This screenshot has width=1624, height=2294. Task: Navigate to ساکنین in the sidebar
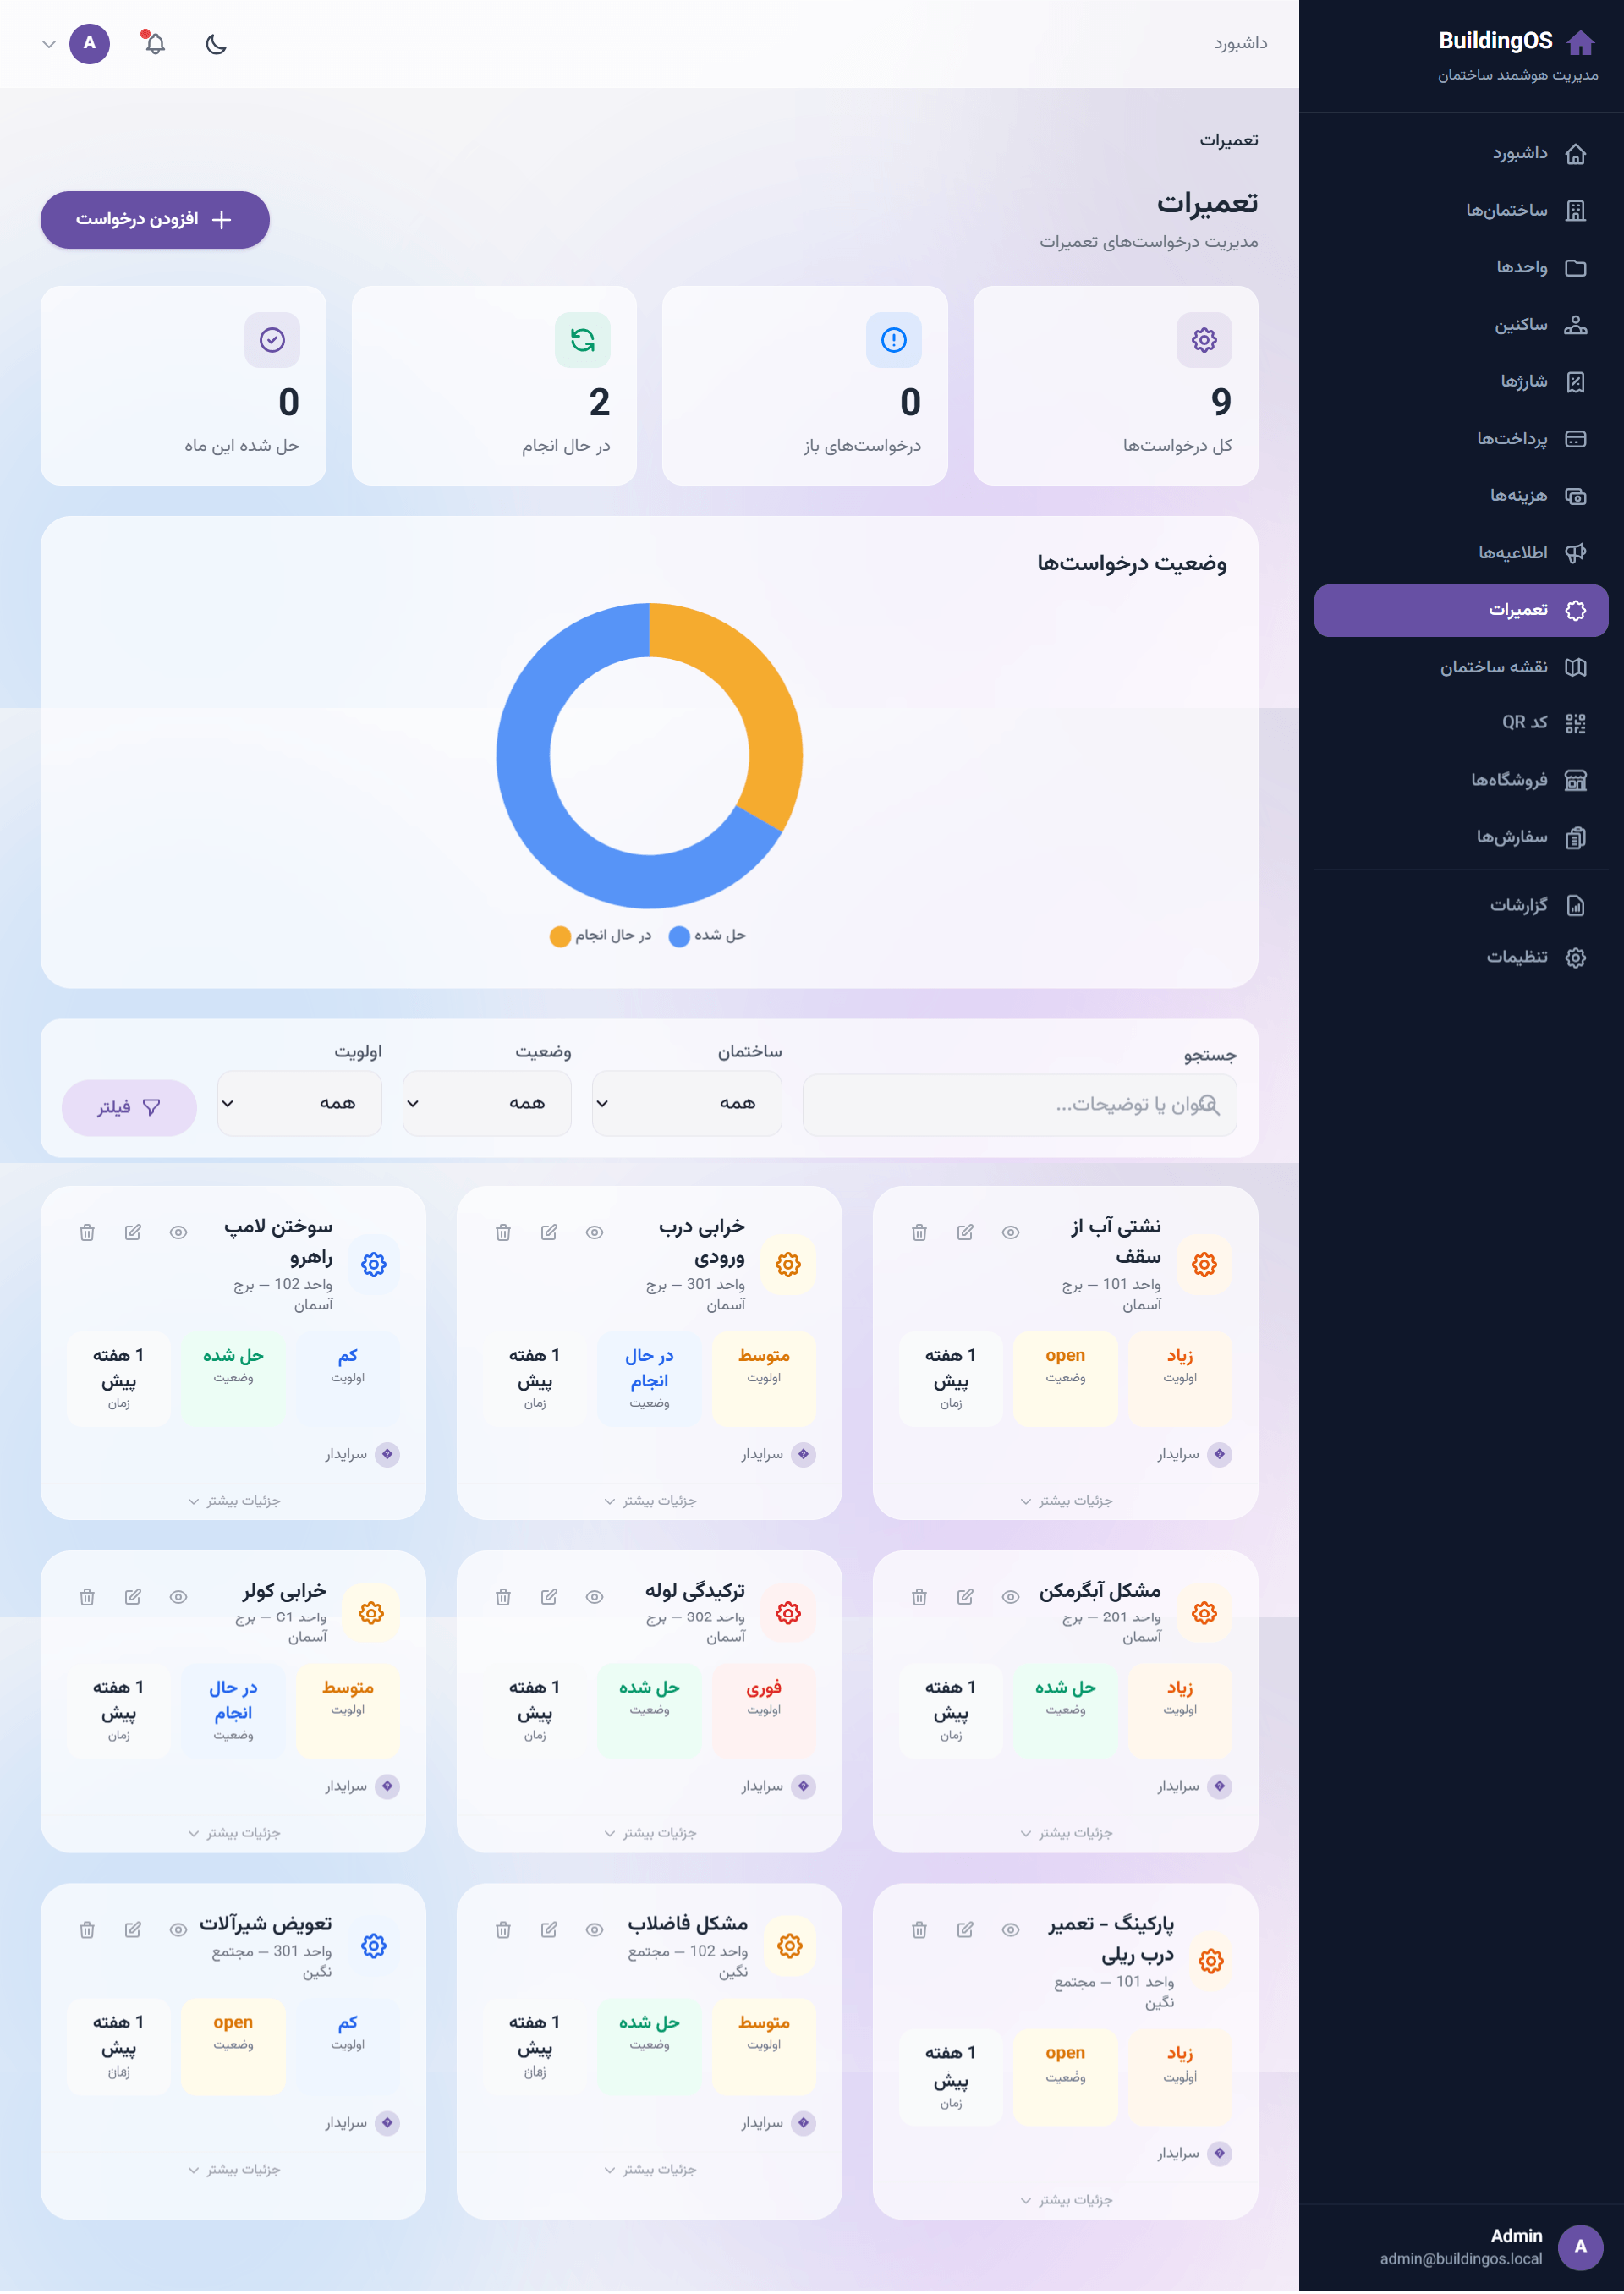pos(1461,325)
